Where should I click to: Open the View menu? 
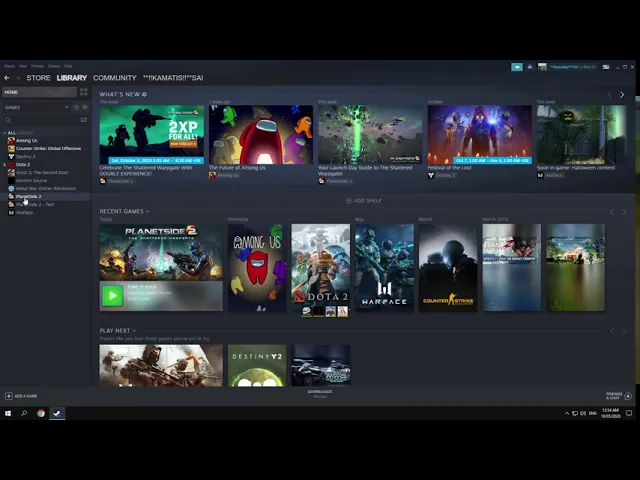coord(23,66)
